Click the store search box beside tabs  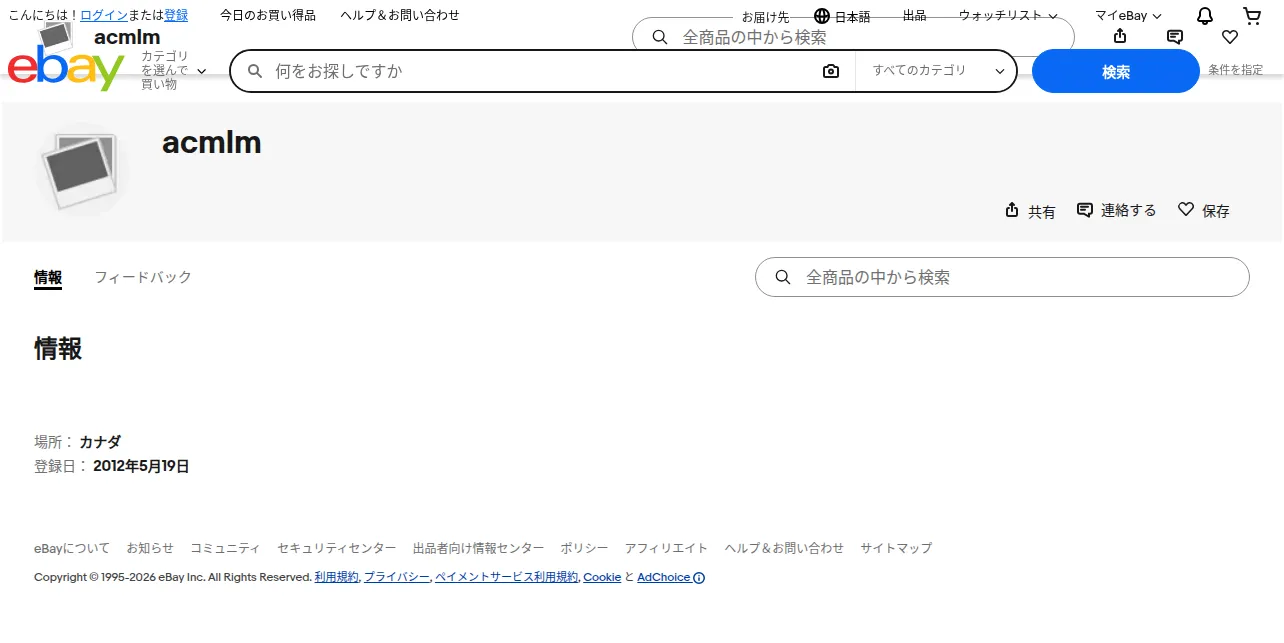1002,277
